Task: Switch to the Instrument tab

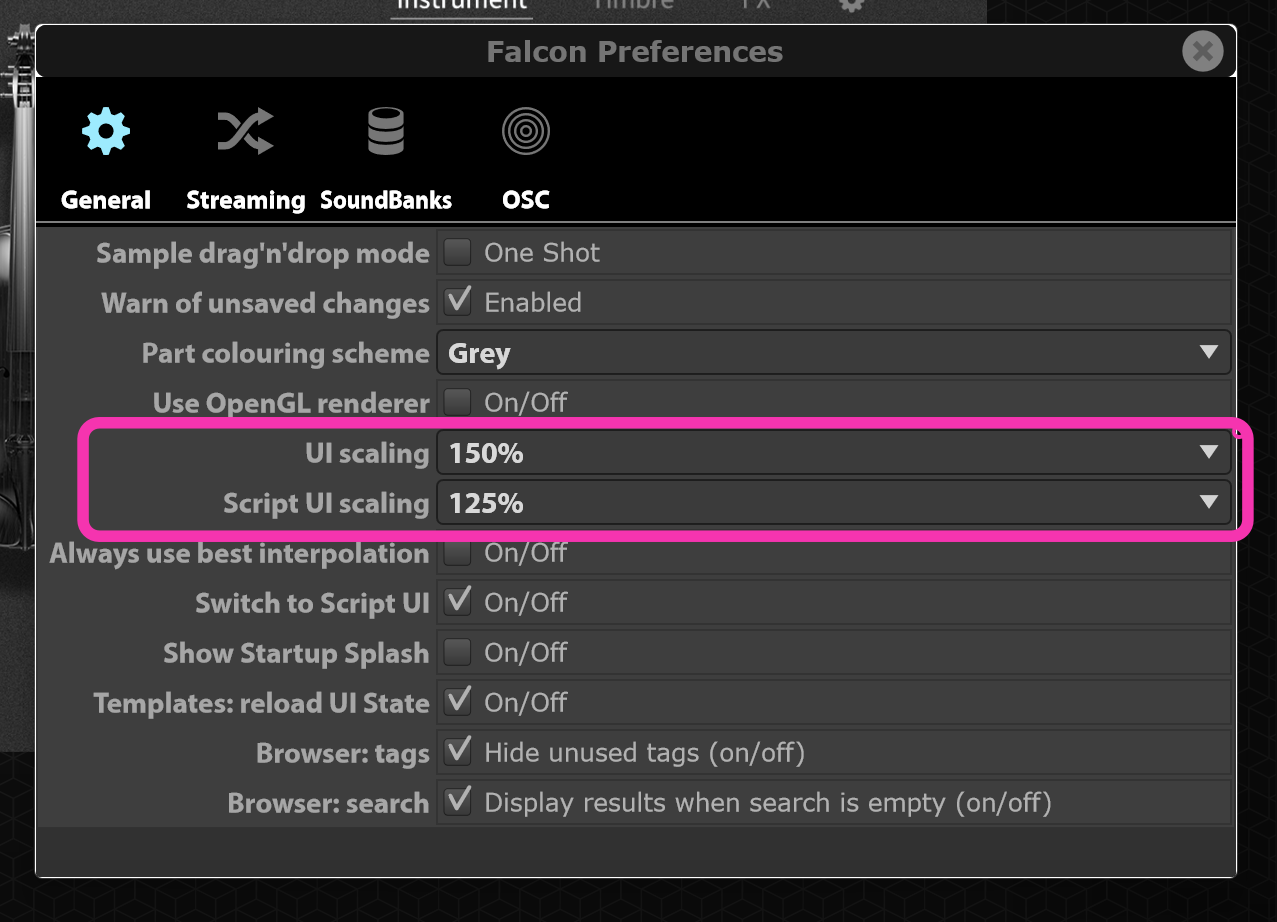Action: pos(462,4)
